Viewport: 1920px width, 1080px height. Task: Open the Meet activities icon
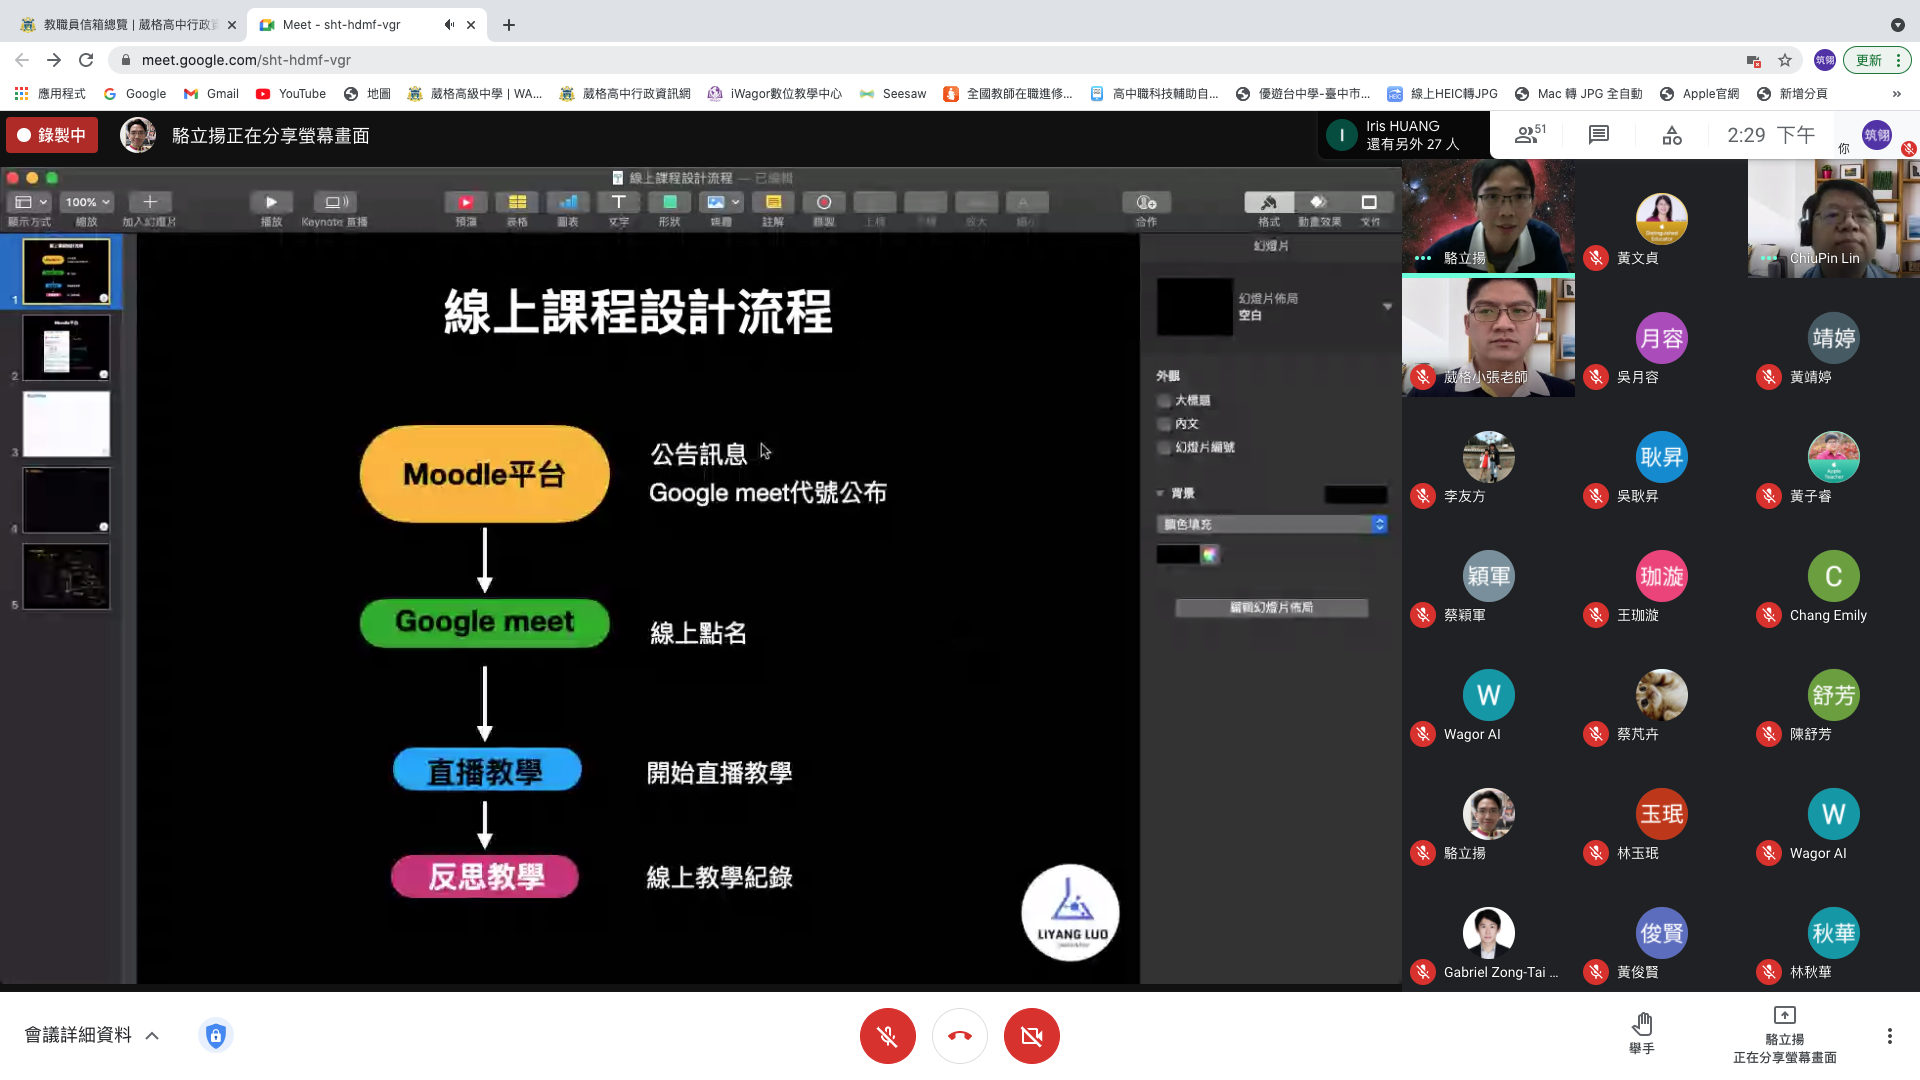point(1672,135)
